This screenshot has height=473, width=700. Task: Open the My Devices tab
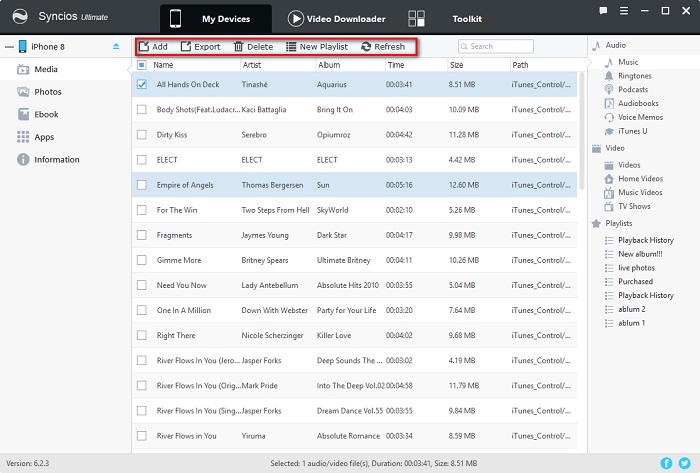(216, 19)
